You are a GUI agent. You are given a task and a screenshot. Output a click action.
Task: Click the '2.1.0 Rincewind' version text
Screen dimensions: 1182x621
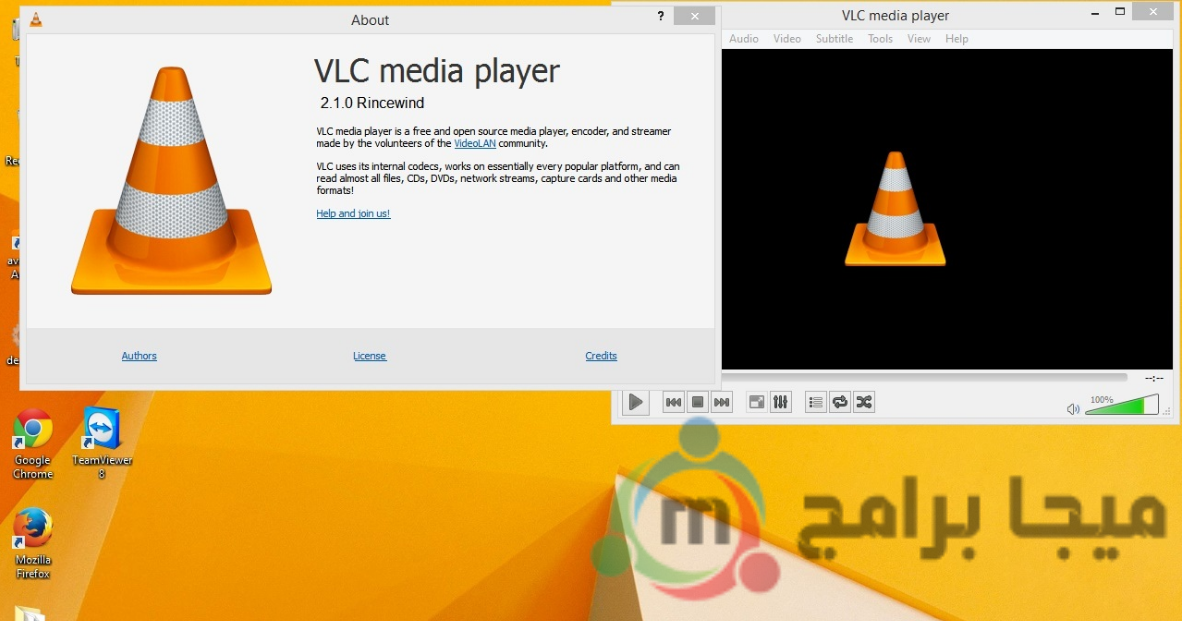pos(372,103)
